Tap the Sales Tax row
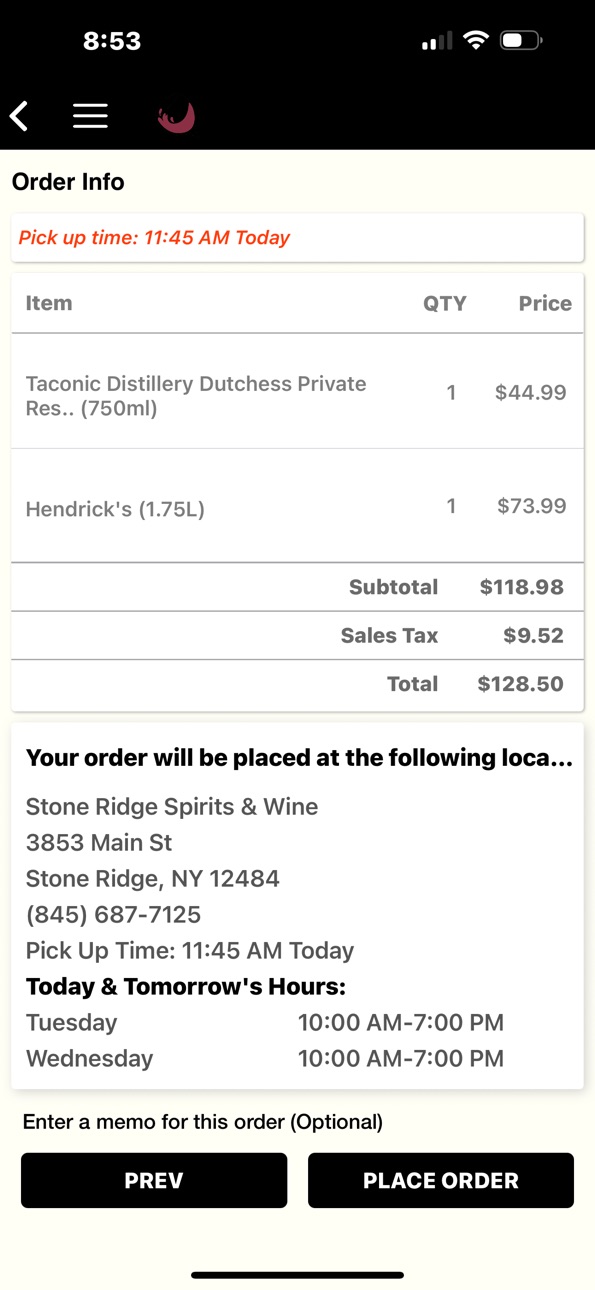The image size is (595, 1290). pos(297,636)
